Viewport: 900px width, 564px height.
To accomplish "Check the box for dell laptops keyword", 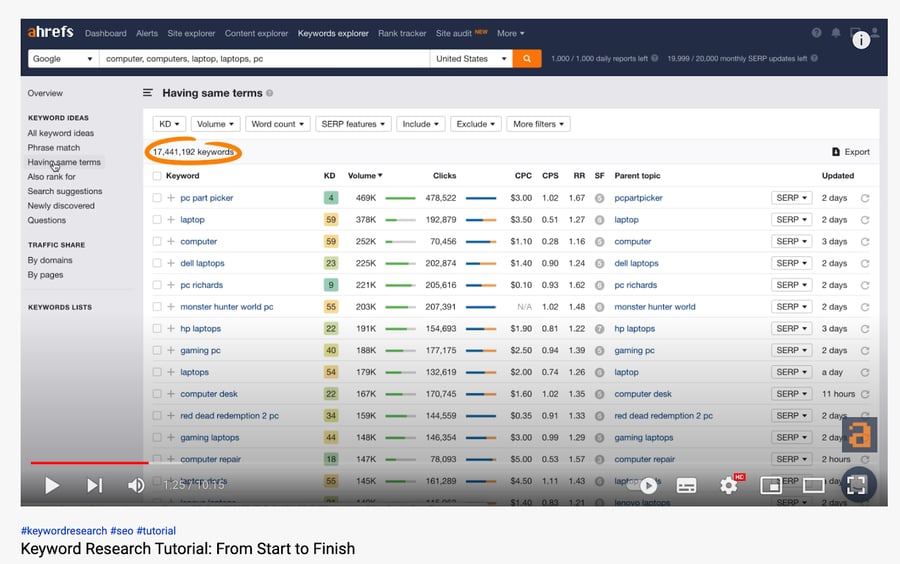I will 157,264.
